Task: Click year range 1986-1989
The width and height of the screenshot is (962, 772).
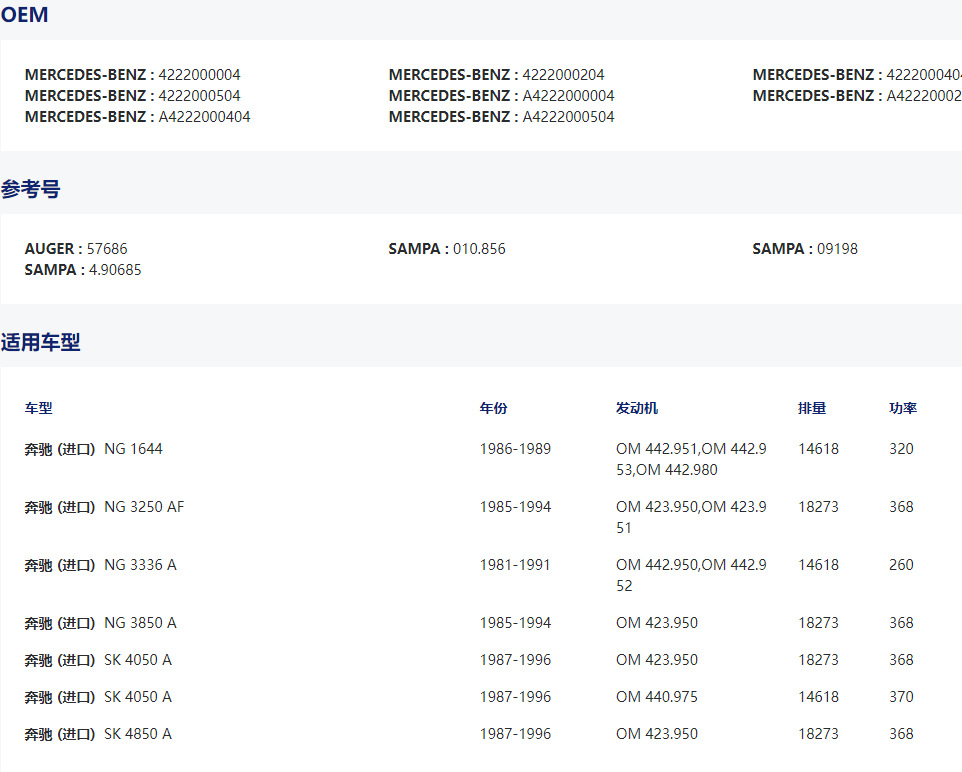Action: coord(515,449)
